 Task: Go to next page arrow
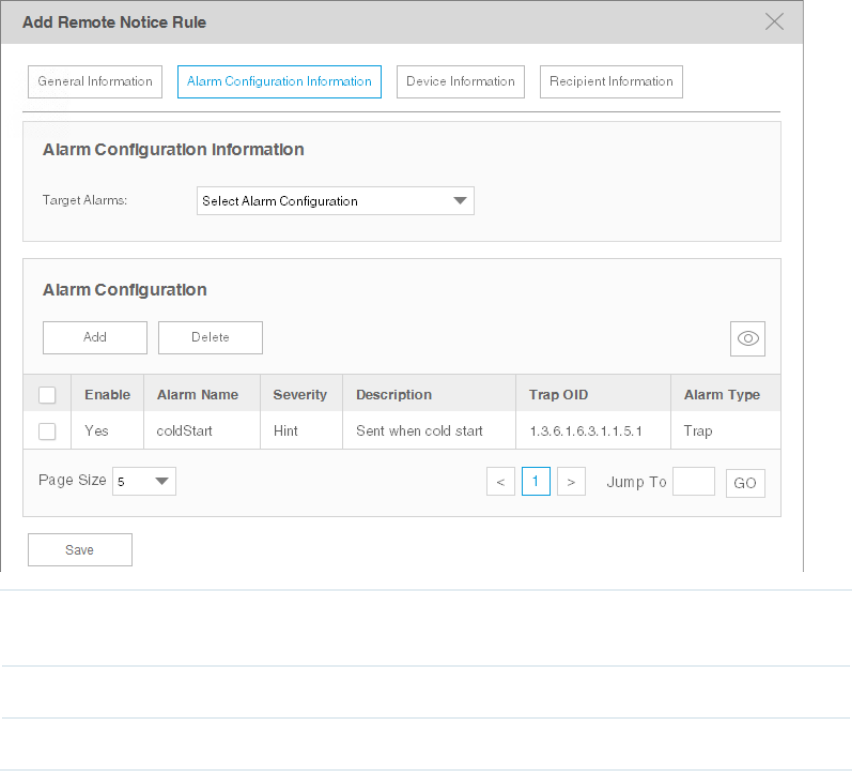570,482
